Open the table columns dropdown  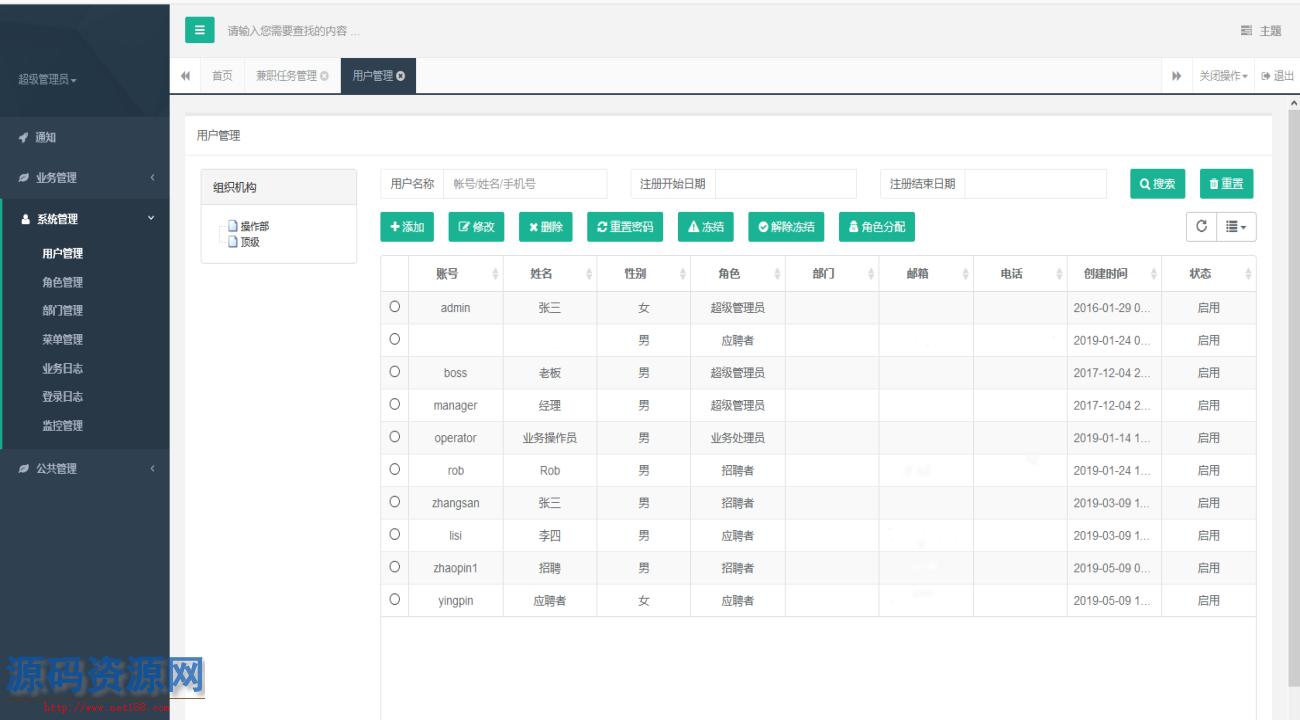click(1236, 227)
